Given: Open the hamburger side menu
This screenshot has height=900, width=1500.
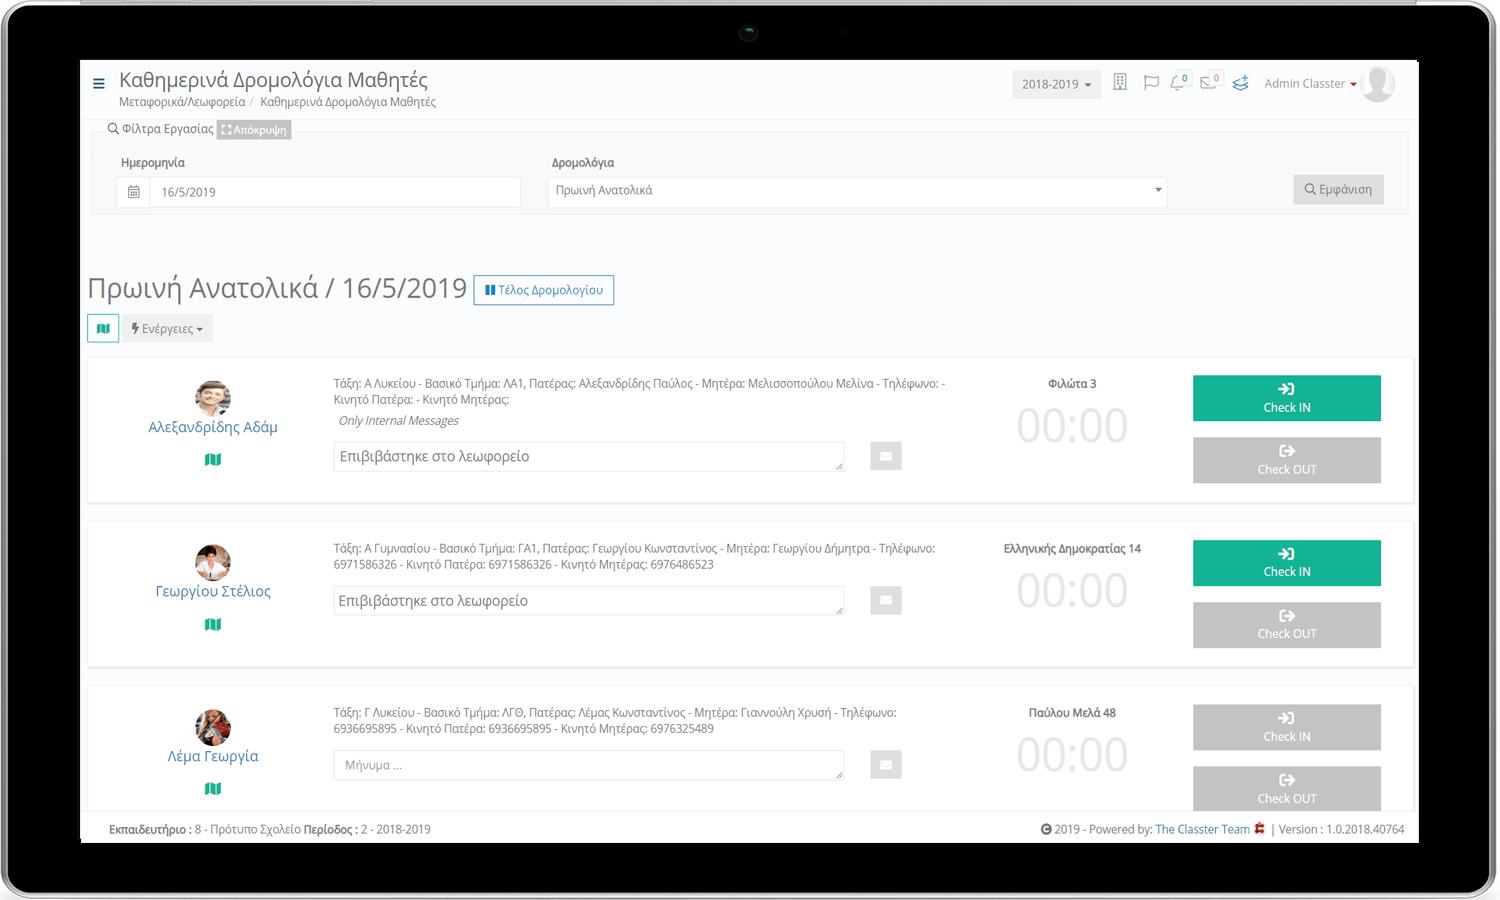Looking at the screenshot, I should 98,83.
